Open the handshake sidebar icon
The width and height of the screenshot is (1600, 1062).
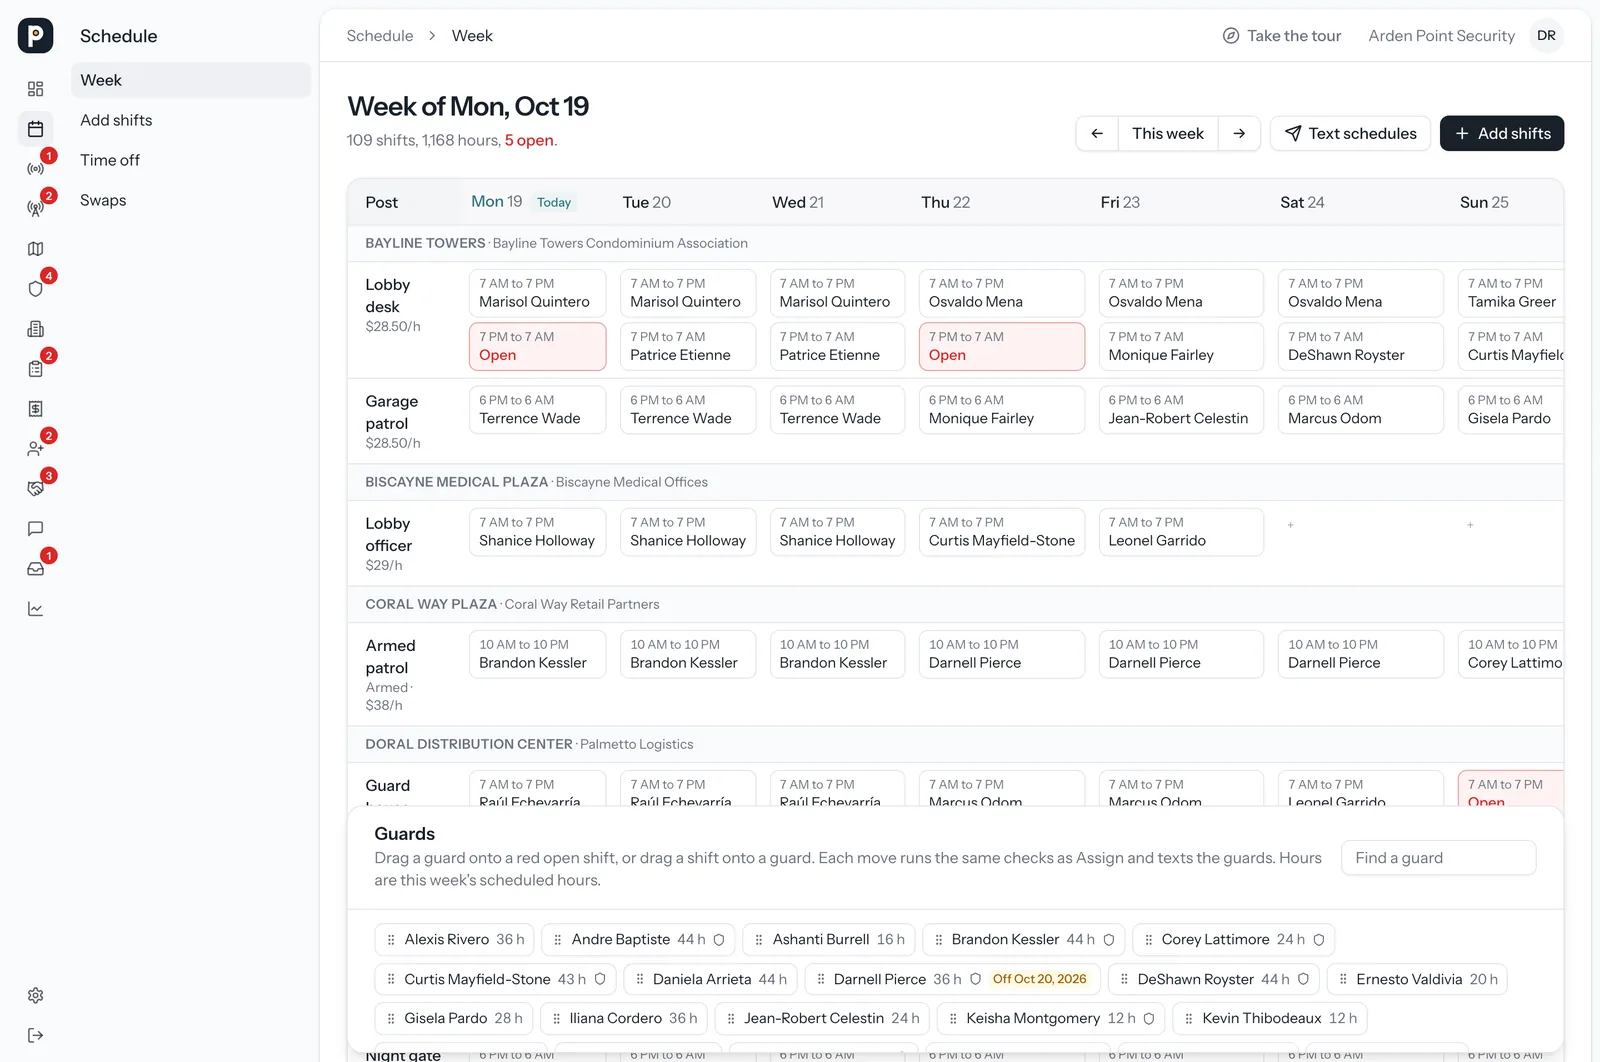click(36, 489)
